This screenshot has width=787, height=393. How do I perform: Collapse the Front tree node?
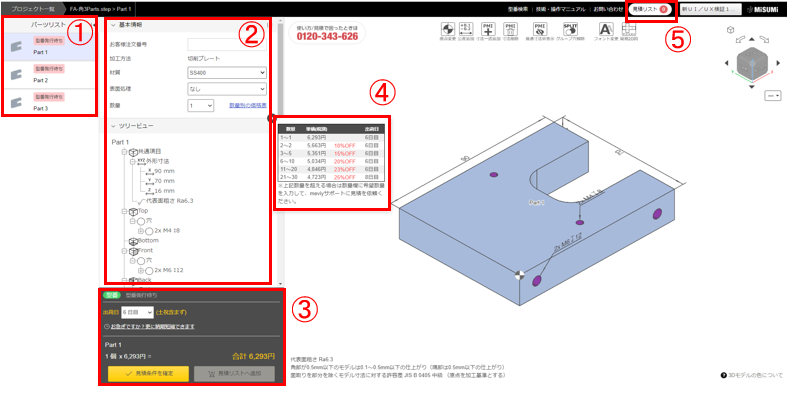pyautogui.click(x=124, y=250)
